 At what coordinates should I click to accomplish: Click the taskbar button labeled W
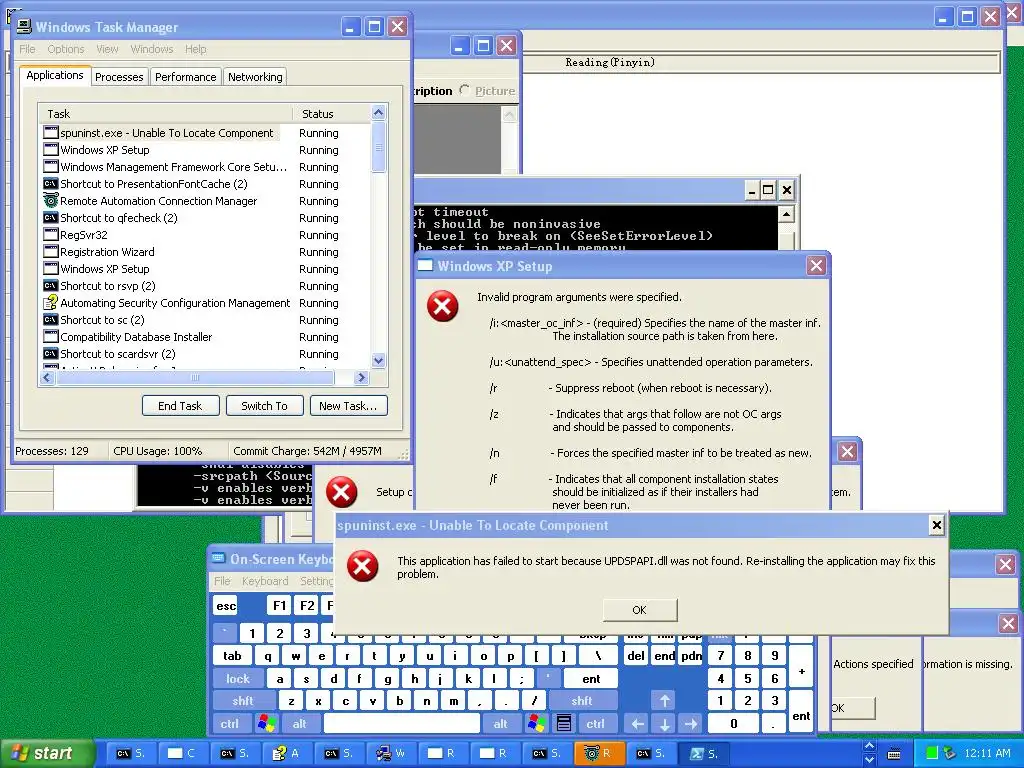[391, 753]
